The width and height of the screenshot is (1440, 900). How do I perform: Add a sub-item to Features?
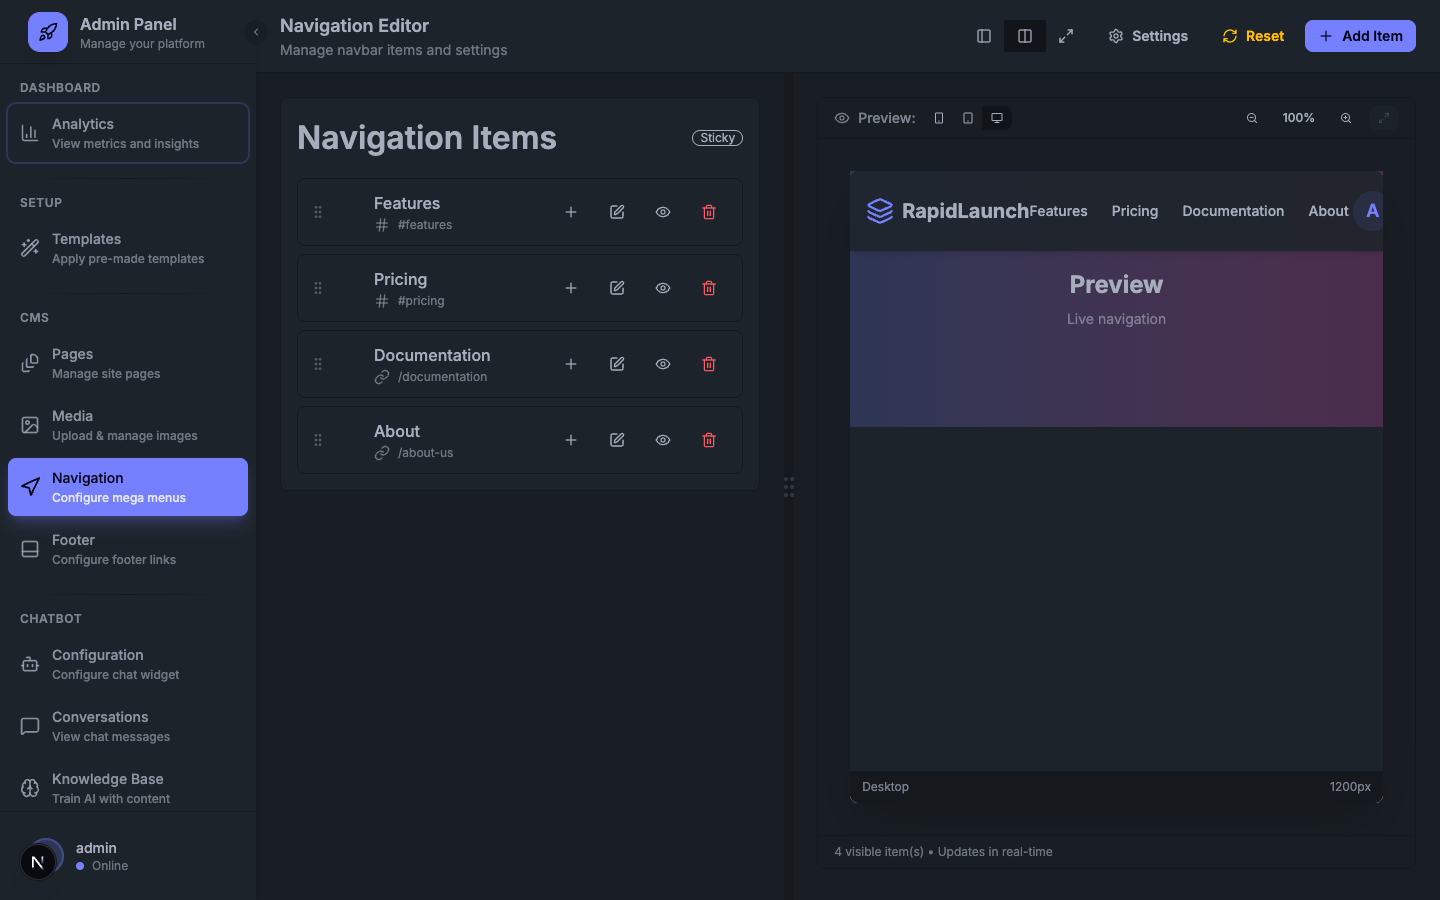(571, 212)
